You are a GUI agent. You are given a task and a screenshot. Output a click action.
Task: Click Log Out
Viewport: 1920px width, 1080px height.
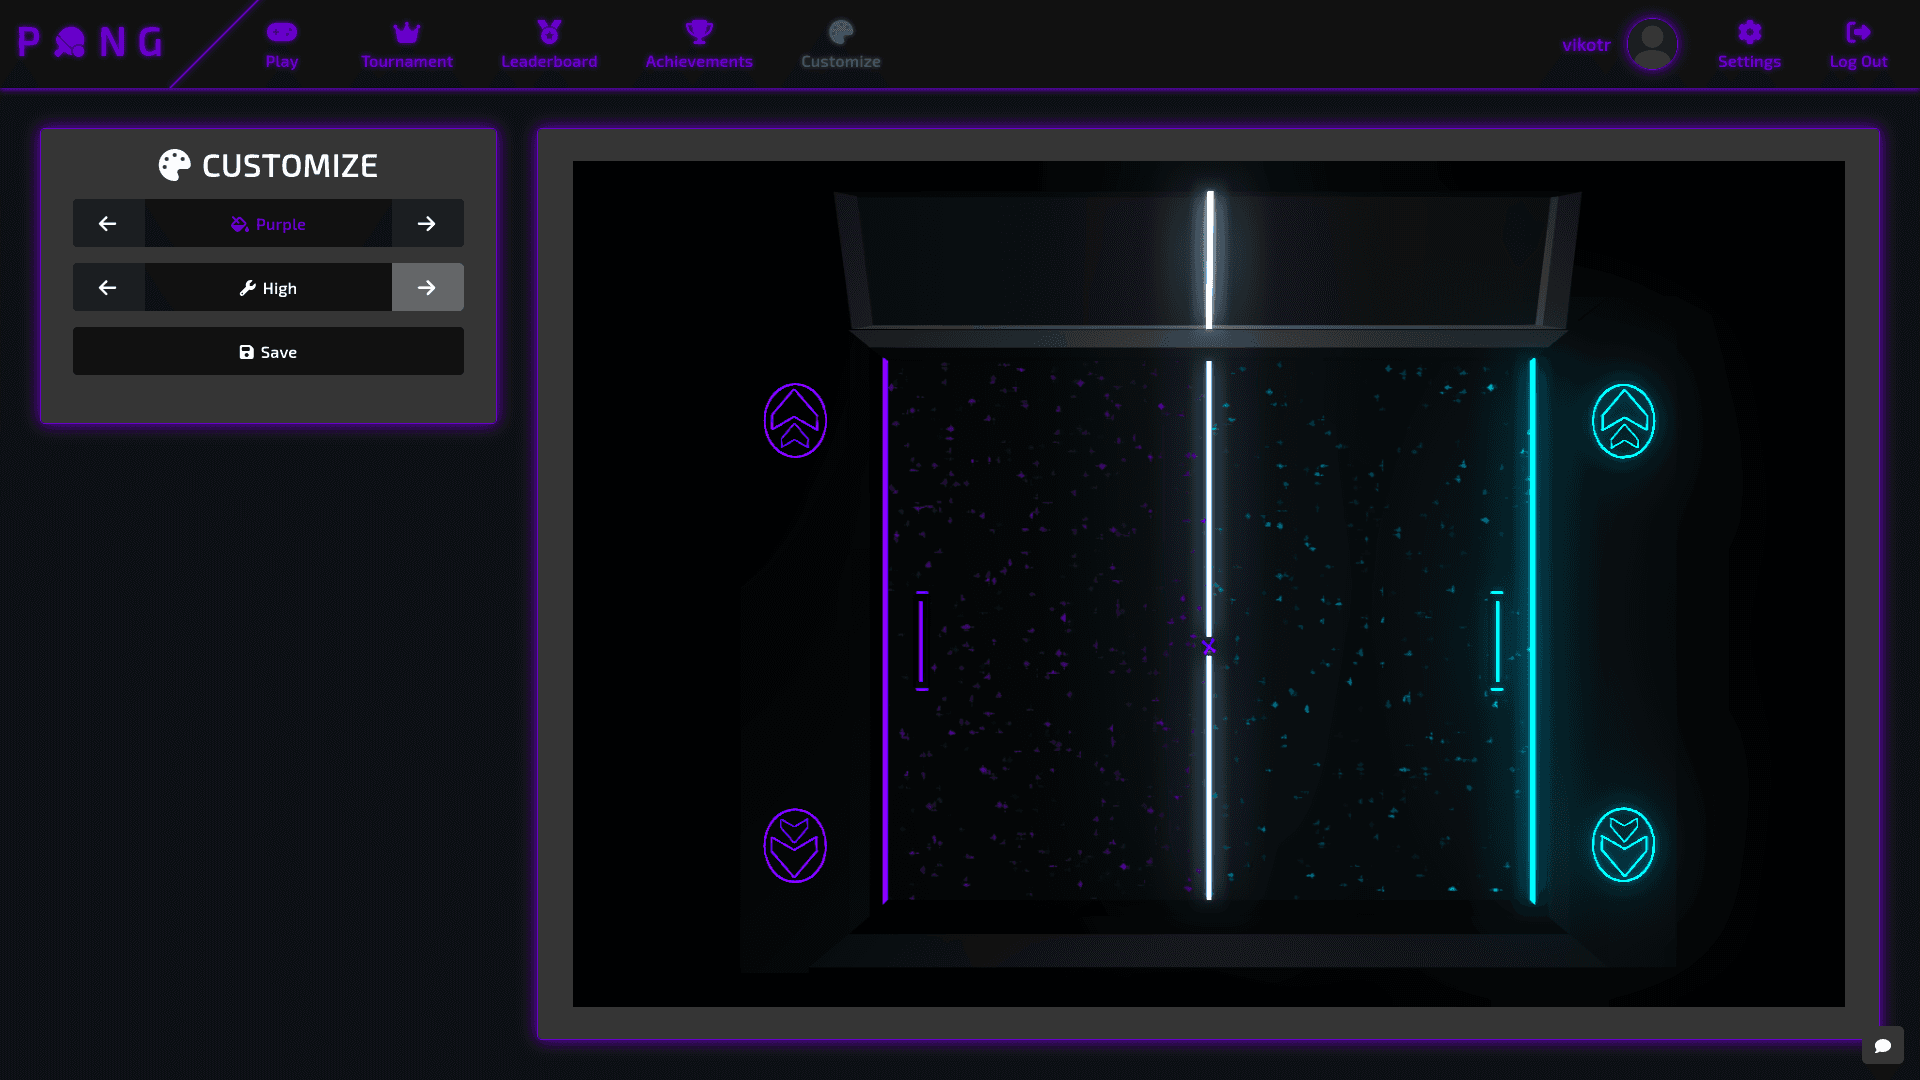[1858, 44]
